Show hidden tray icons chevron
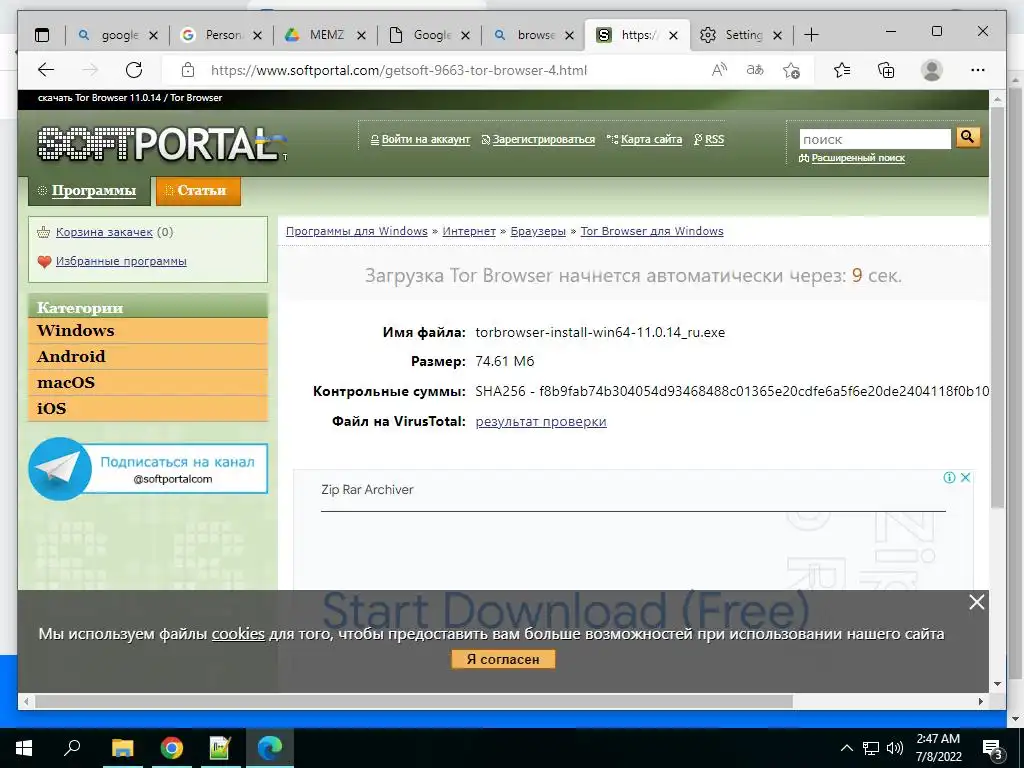 click(x=846, y=748)
